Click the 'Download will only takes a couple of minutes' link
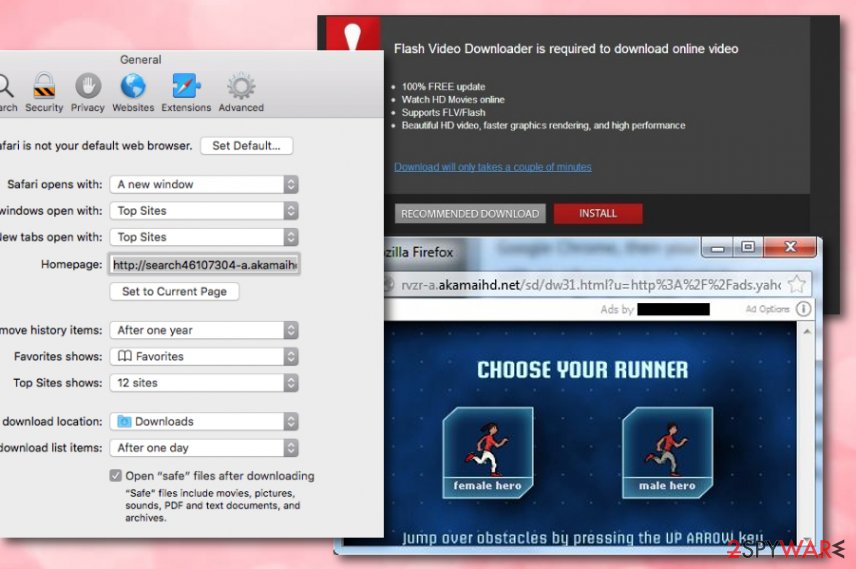 coord(492,167)
